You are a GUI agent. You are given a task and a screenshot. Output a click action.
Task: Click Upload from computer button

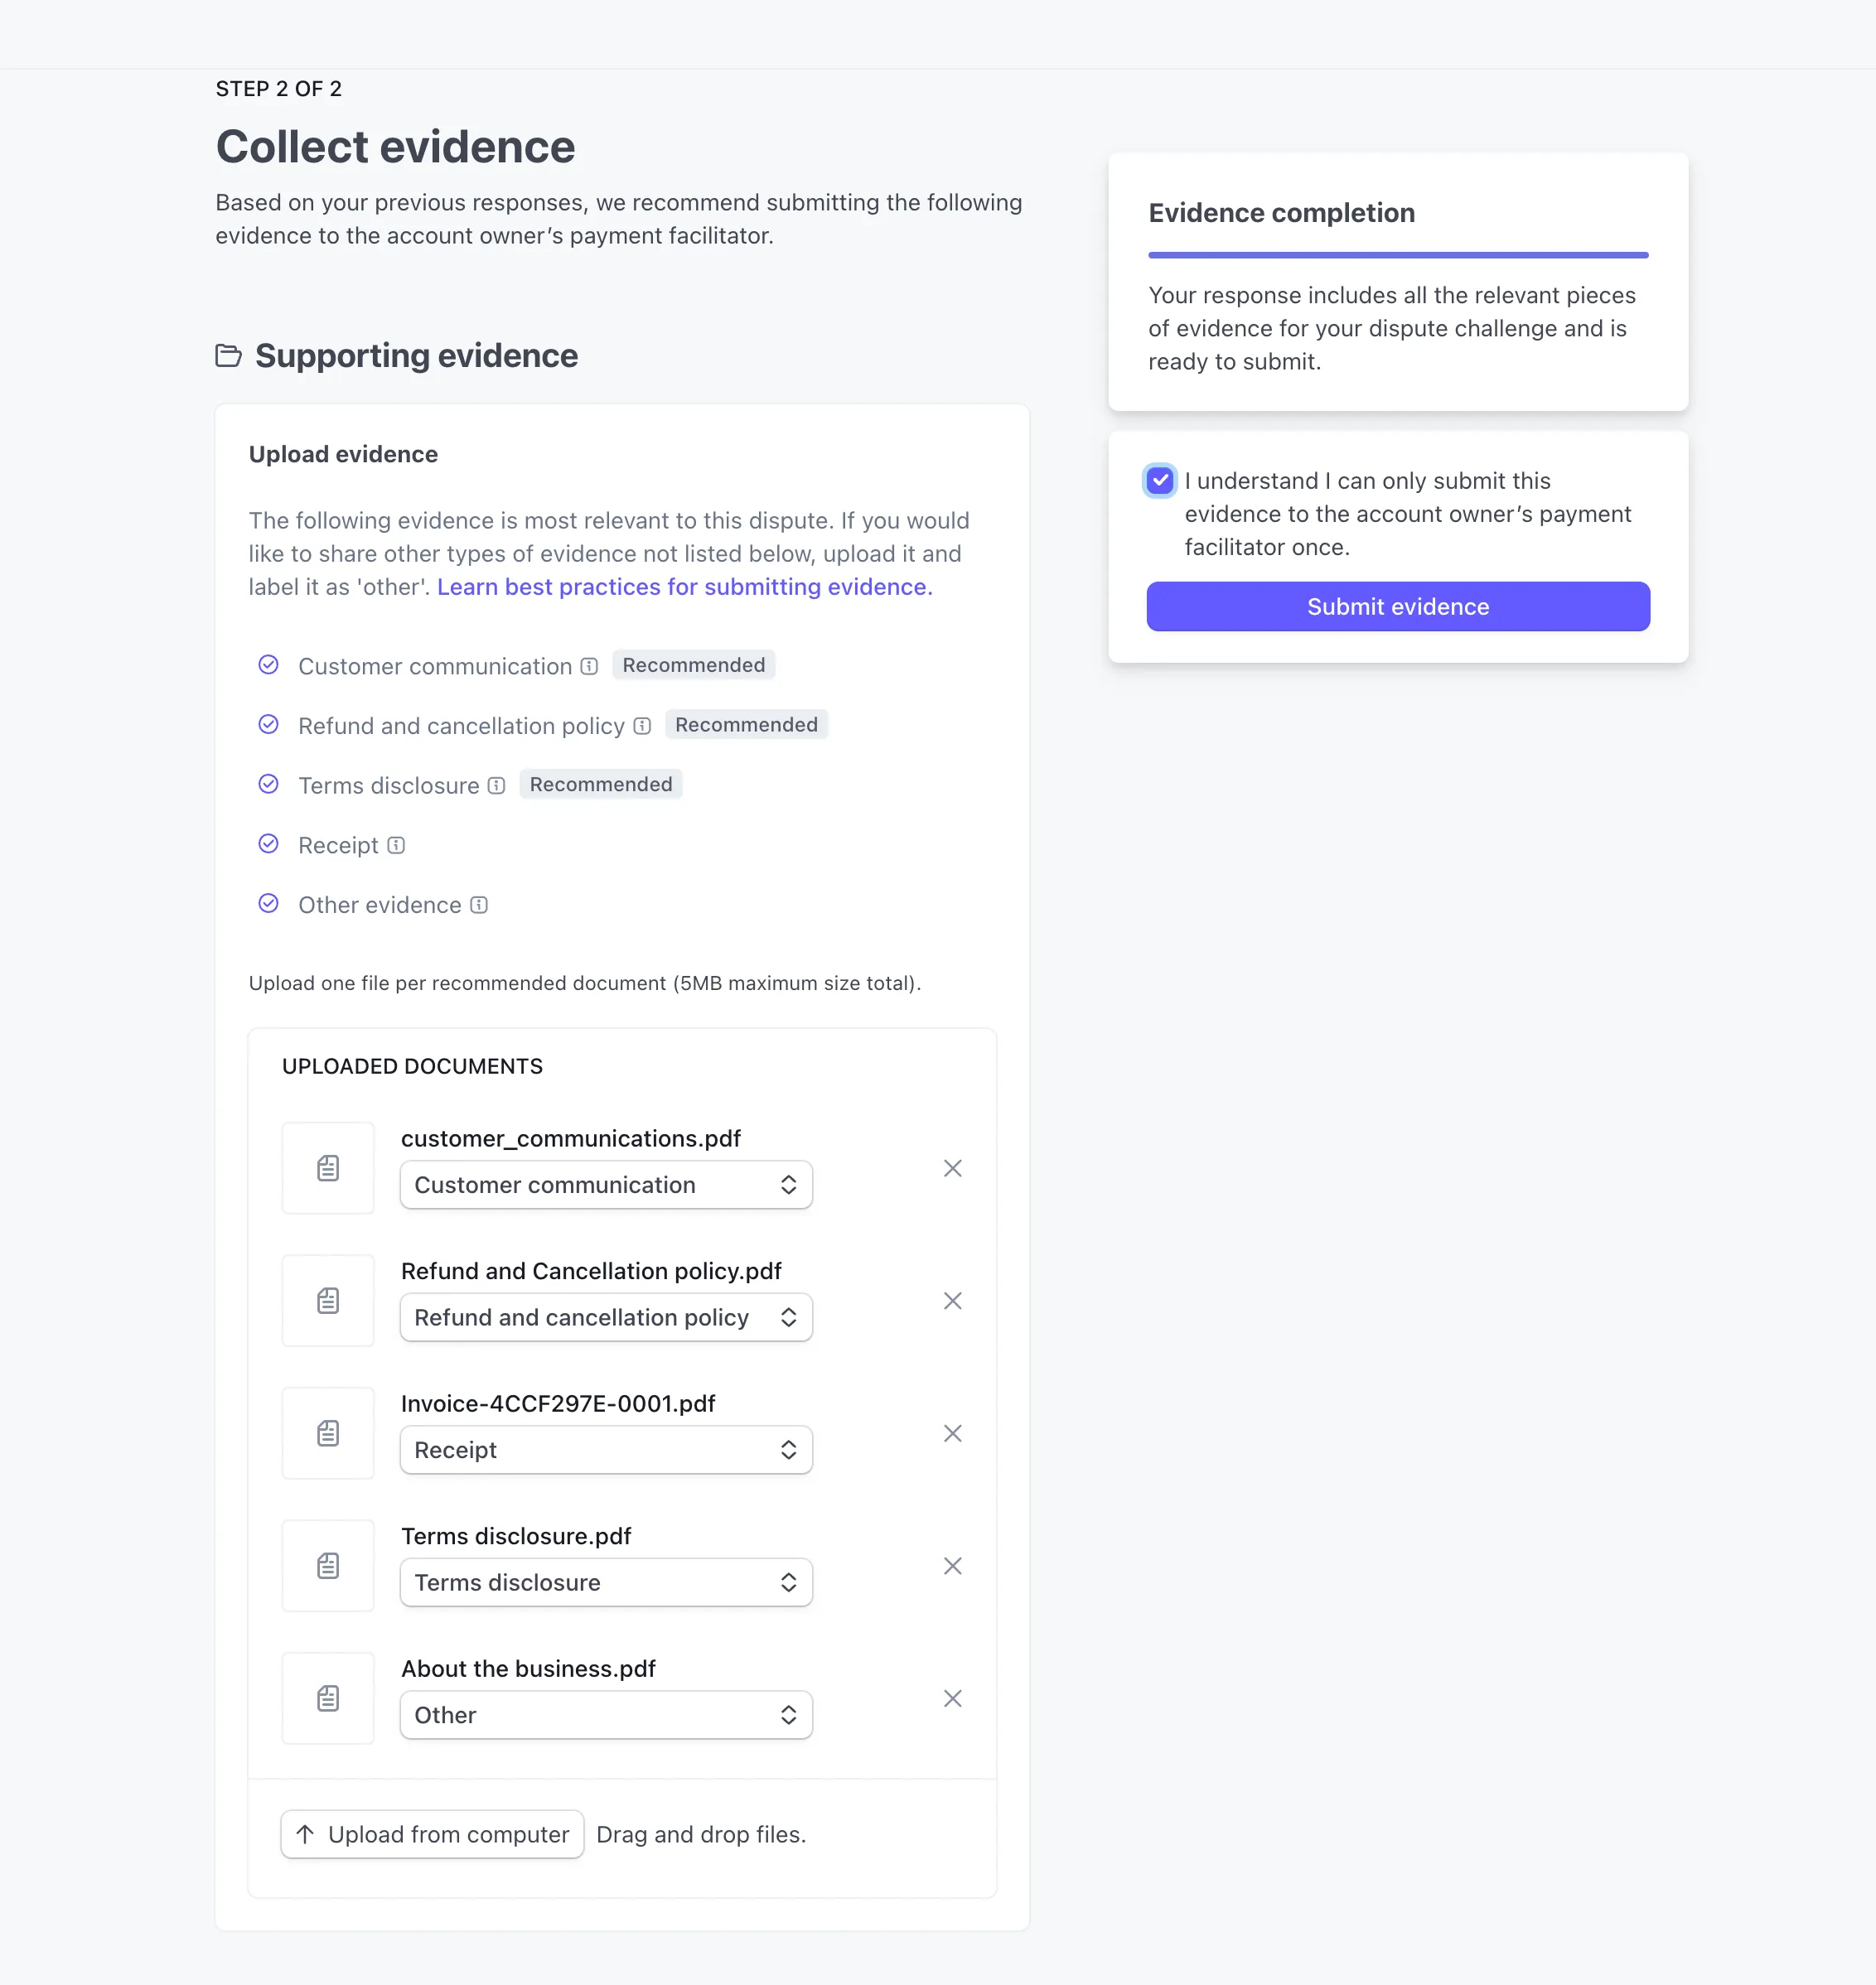(x=432, y=1834)
